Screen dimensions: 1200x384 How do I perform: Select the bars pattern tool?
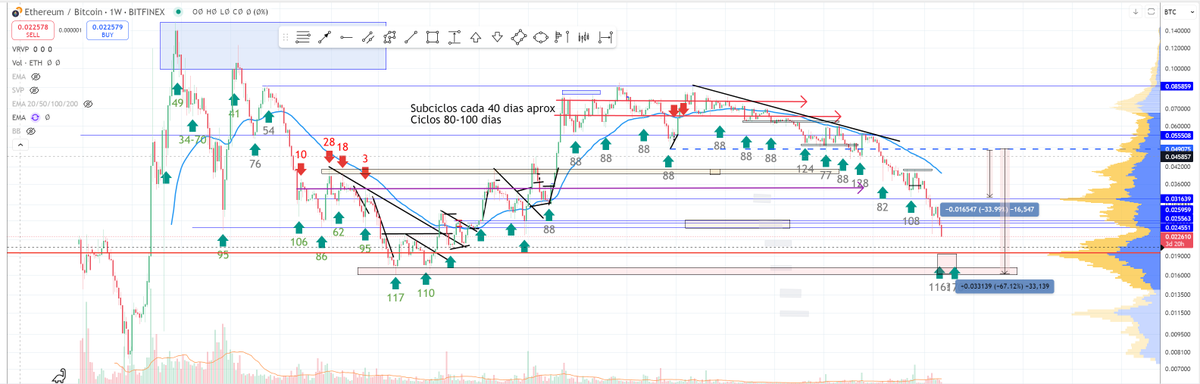[x=583, y=38]
